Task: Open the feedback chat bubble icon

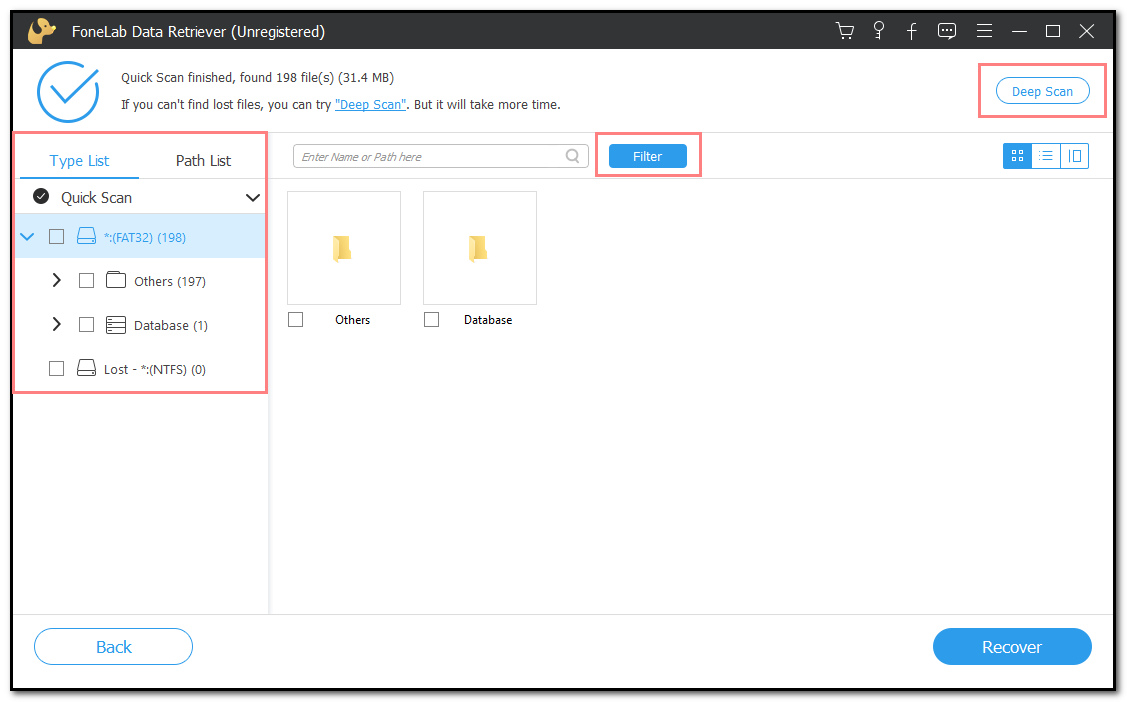Action: coord(947,32)
